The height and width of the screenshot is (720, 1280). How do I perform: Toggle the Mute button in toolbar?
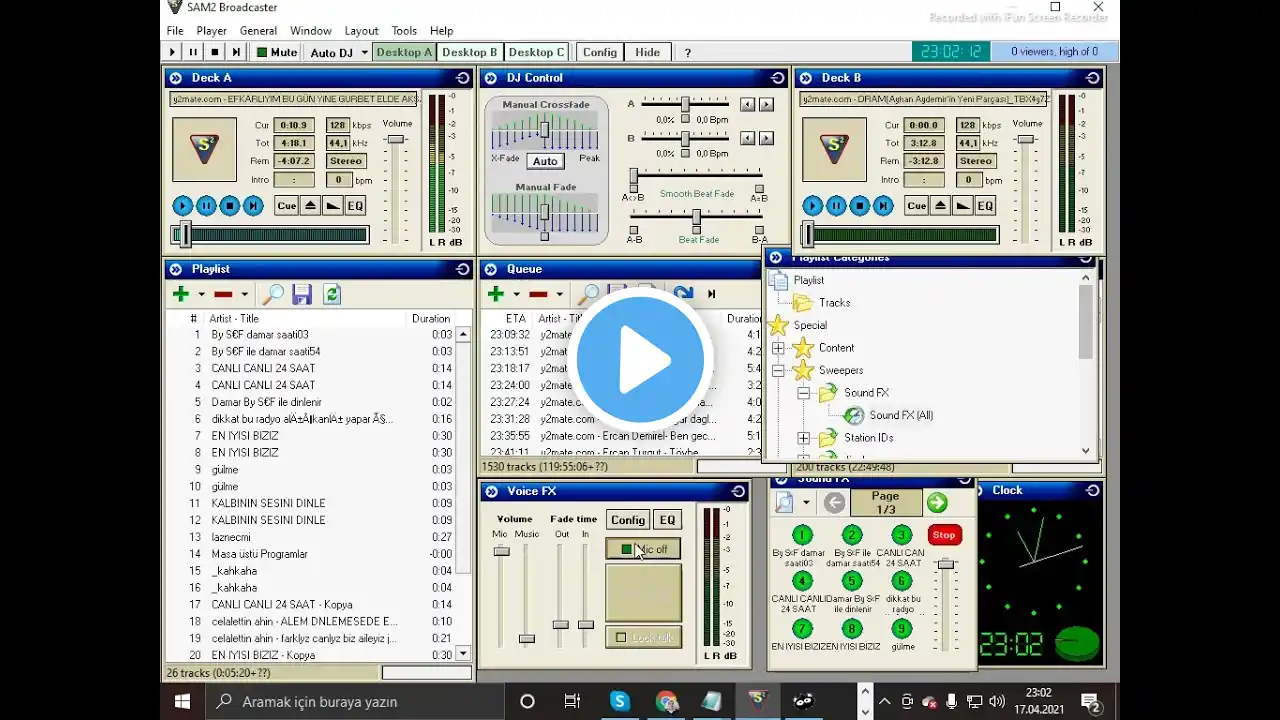[x=276, y=52]
